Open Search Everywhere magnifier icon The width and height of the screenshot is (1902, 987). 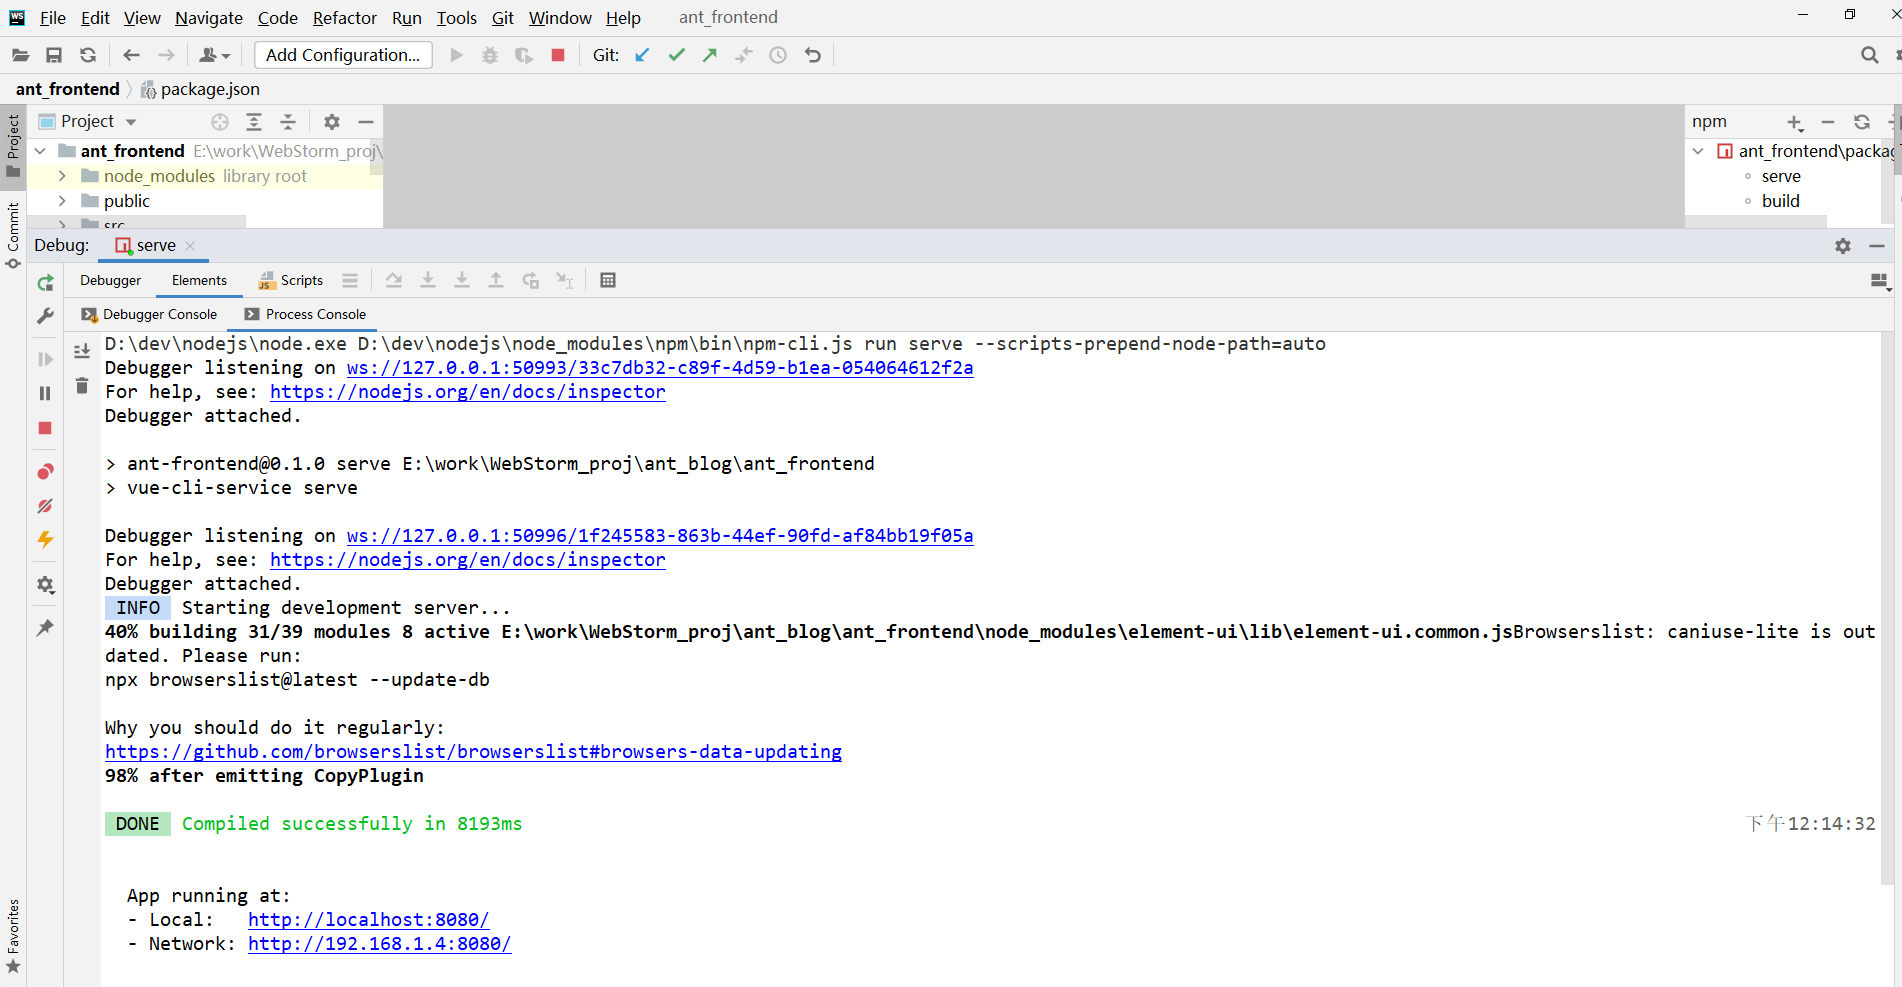[1869, 55]
